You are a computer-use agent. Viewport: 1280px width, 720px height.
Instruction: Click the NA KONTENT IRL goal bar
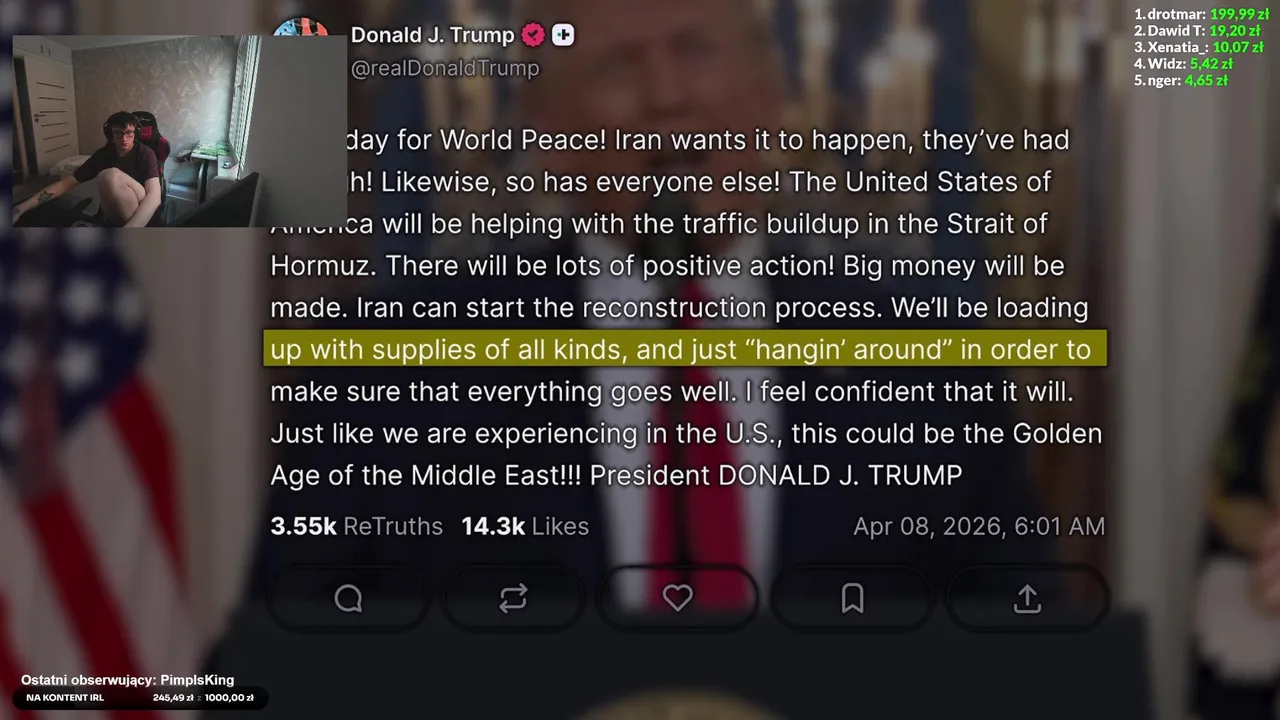tap(140, 698)
